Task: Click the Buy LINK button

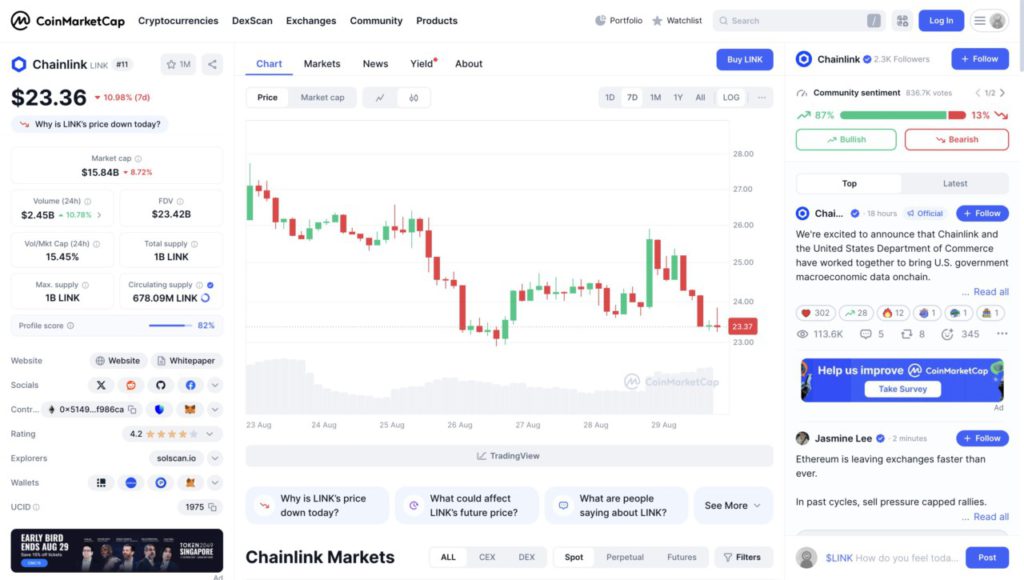Action: pyautogui.click(x=744, y=60)
